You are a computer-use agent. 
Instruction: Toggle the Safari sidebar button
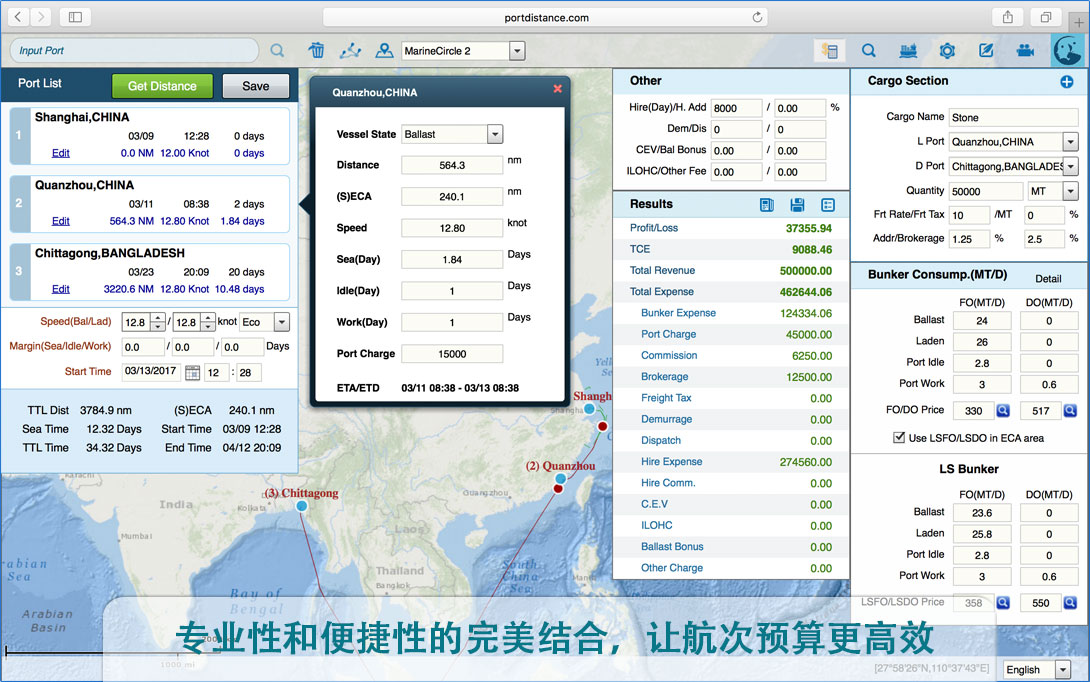[x=75, y=17]
